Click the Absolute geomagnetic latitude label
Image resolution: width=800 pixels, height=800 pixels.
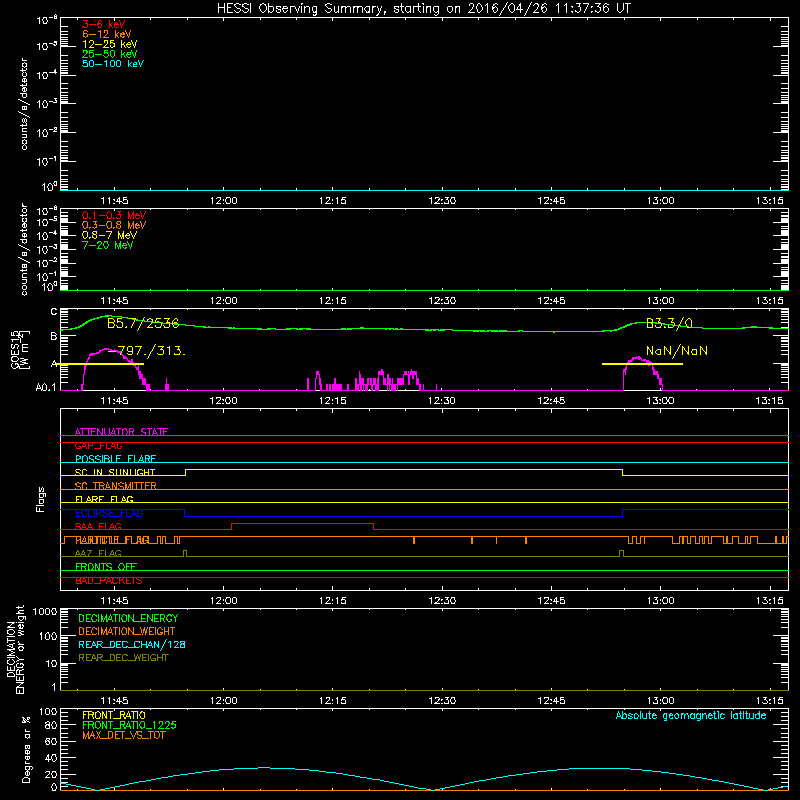tap(691, 716)
